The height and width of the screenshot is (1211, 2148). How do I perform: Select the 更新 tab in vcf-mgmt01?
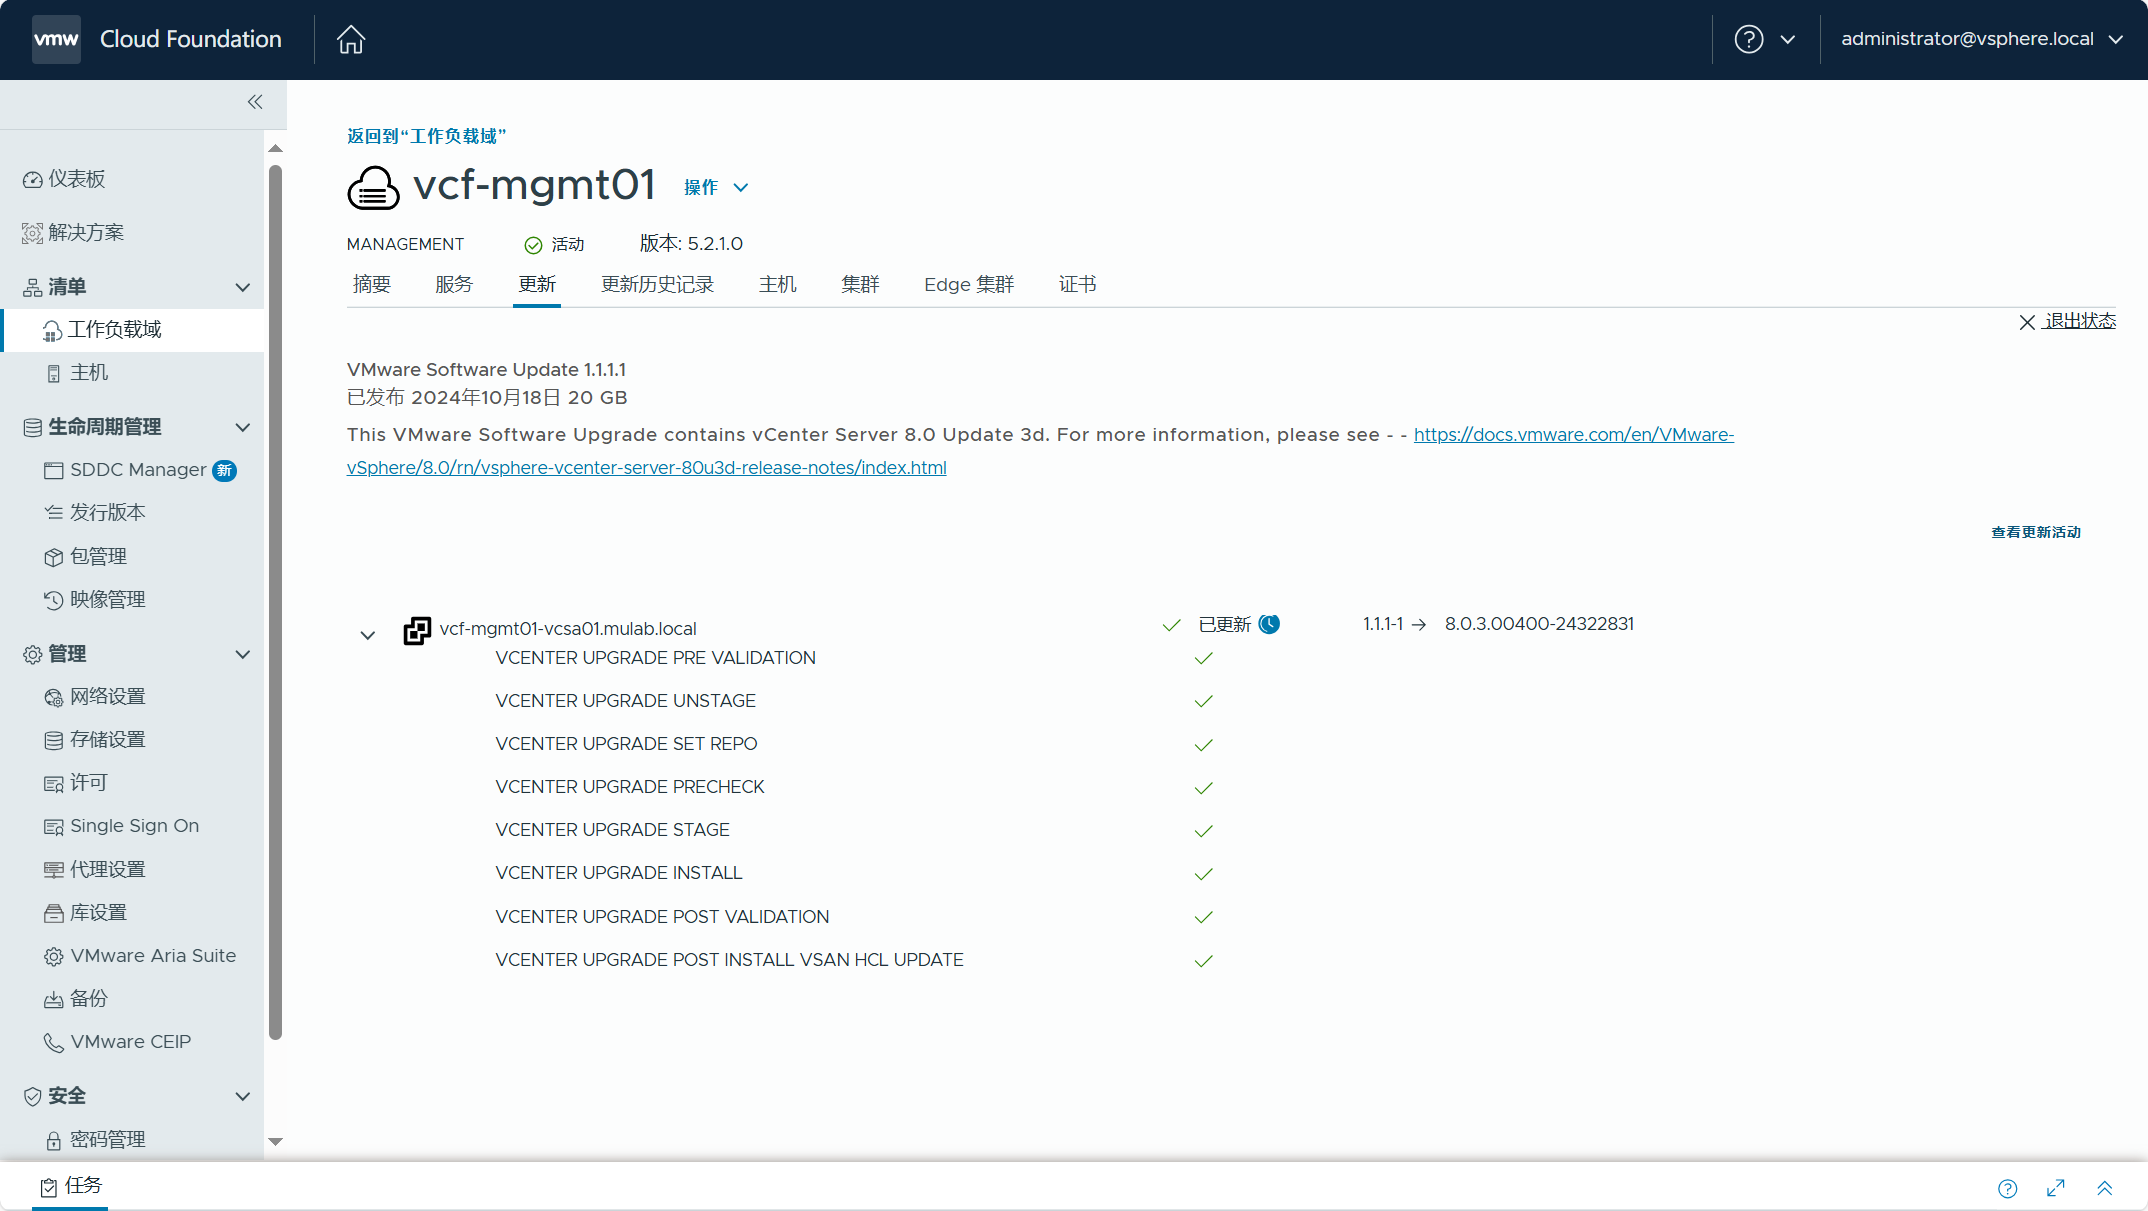coord(536,285)
